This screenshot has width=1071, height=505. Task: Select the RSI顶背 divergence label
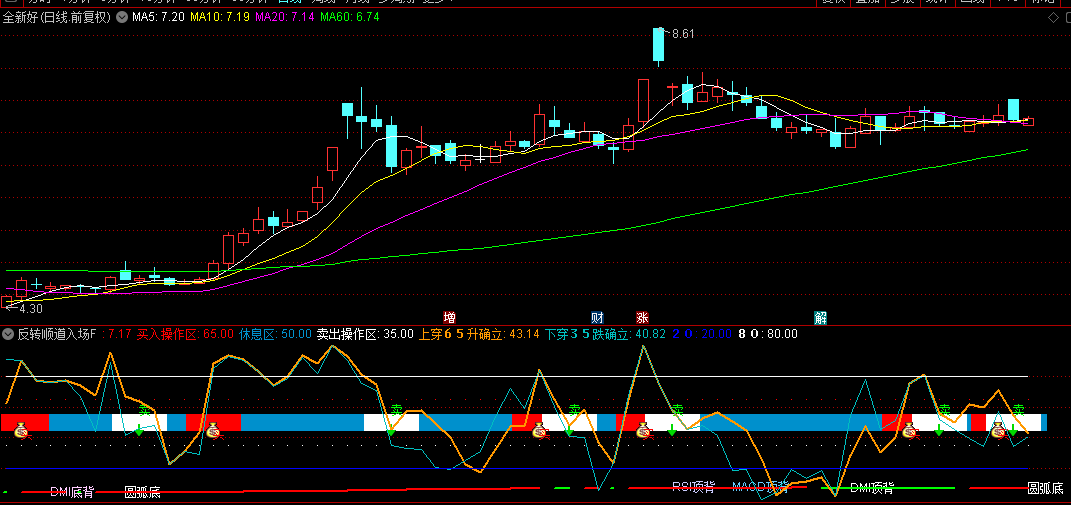(x=693, y=487)
